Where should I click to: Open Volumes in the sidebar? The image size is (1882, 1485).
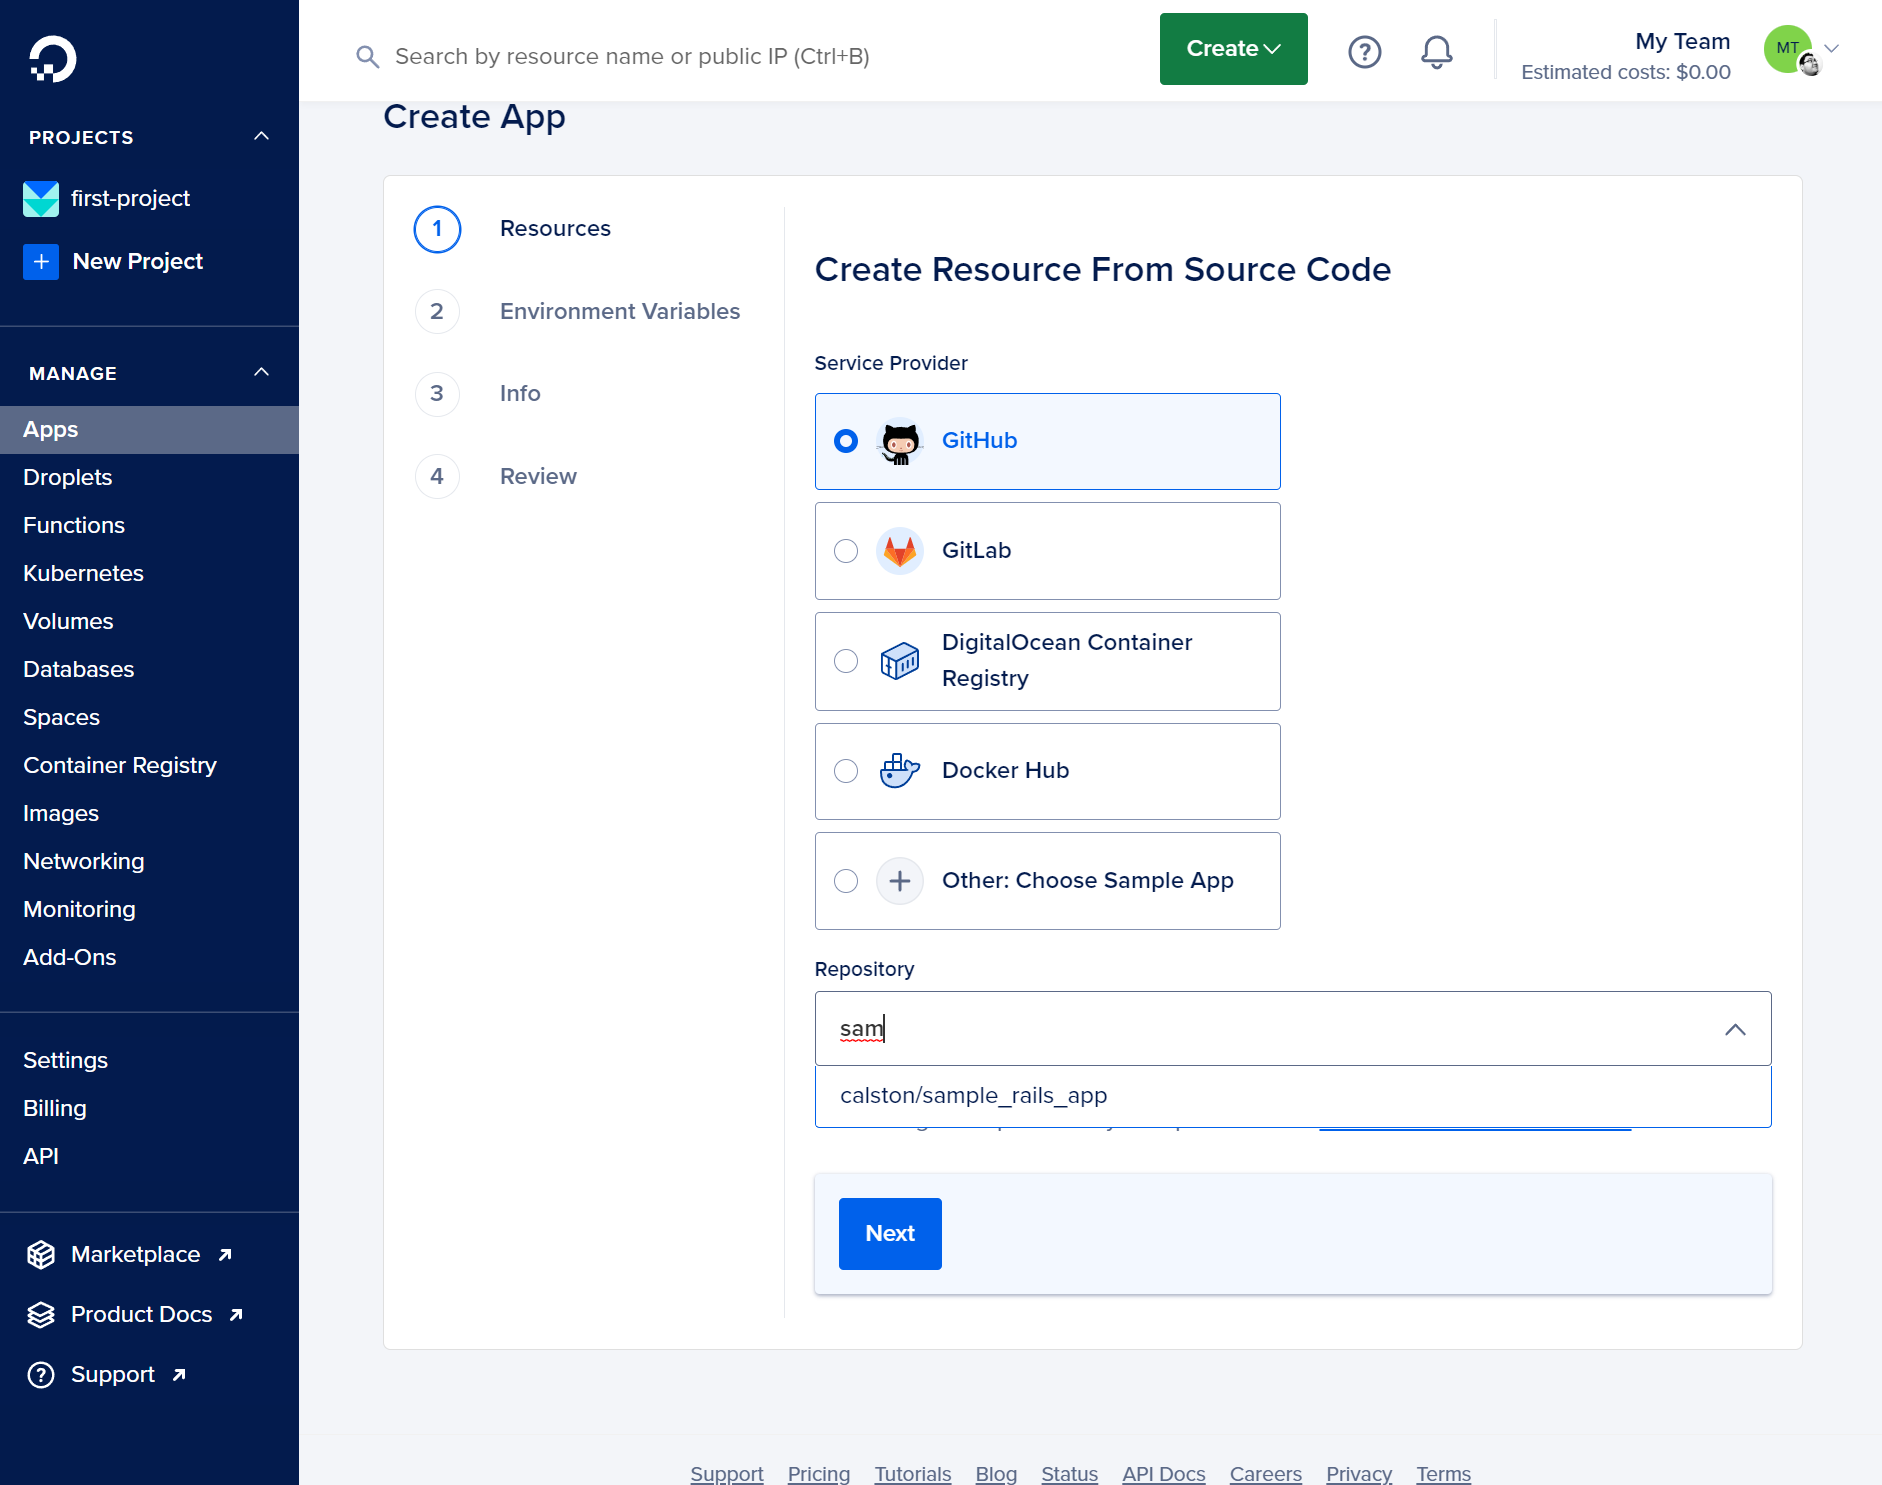(x=149, y=622)
